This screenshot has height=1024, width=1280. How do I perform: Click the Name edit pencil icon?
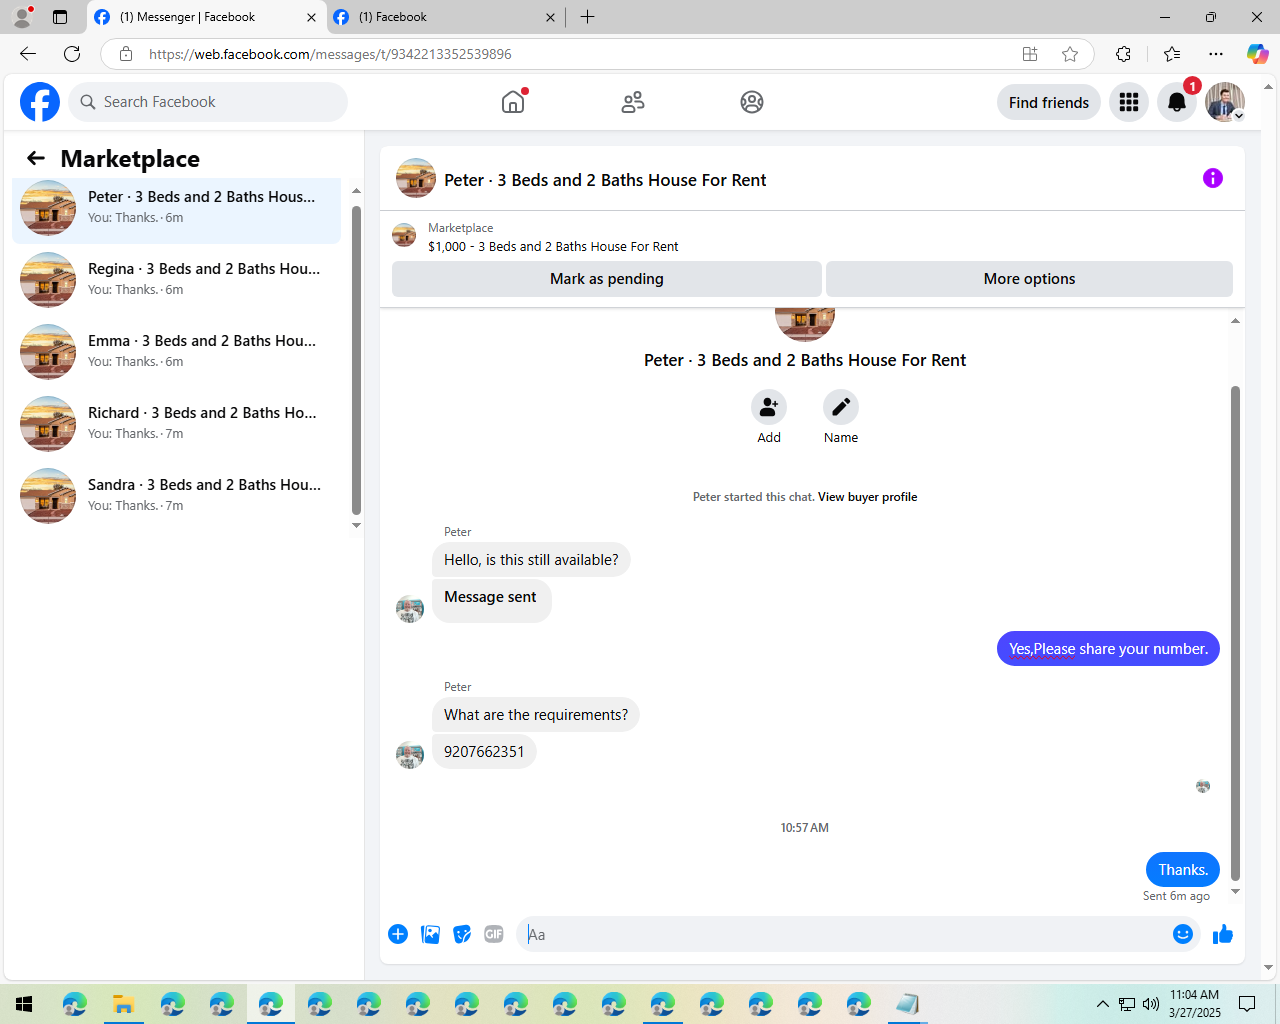tap(841, 407)
